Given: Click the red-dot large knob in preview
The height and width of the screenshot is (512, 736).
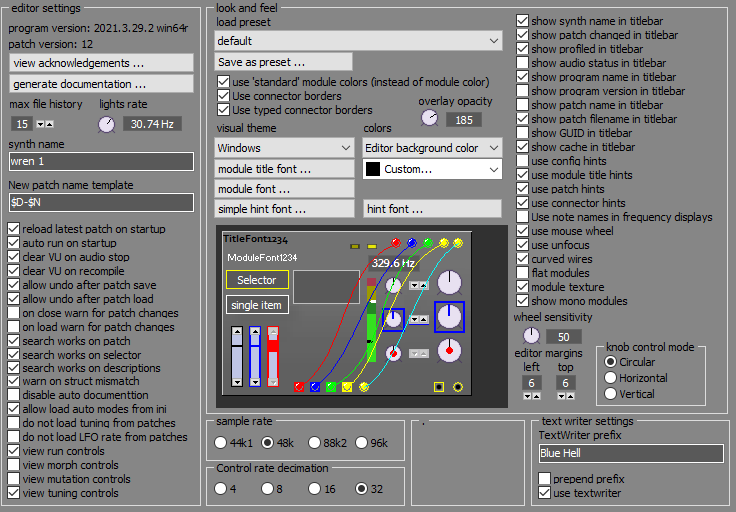Looking at the screenshot, I should tap(450, 350).
